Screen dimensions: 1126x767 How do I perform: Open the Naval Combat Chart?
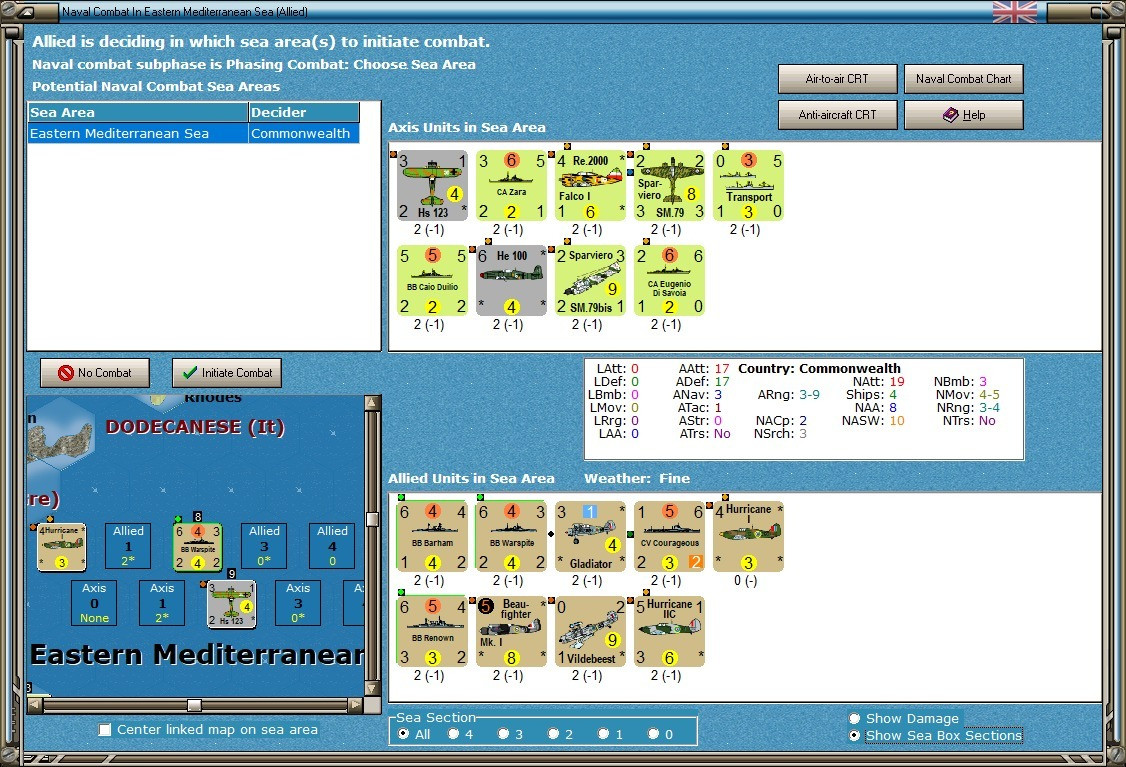click(964, 79)
